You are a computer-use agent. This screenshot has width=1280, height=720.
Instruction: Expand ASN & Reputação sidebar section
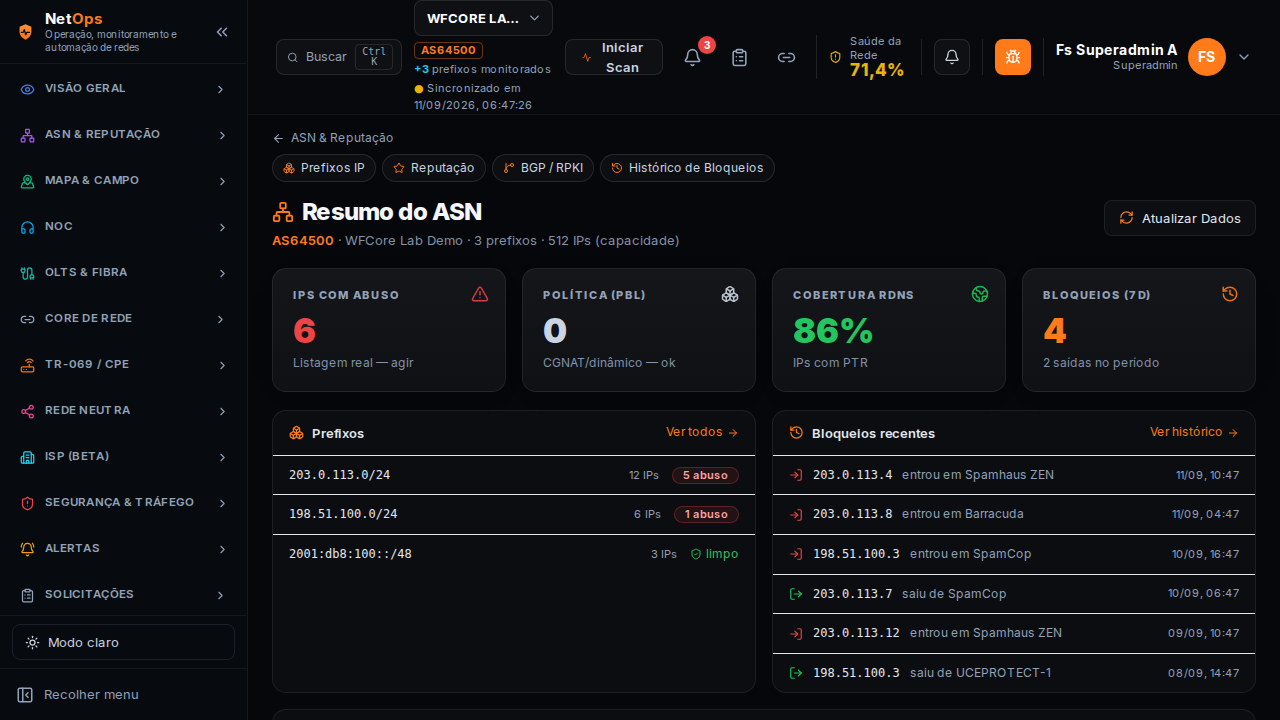(x=123, y=135)
